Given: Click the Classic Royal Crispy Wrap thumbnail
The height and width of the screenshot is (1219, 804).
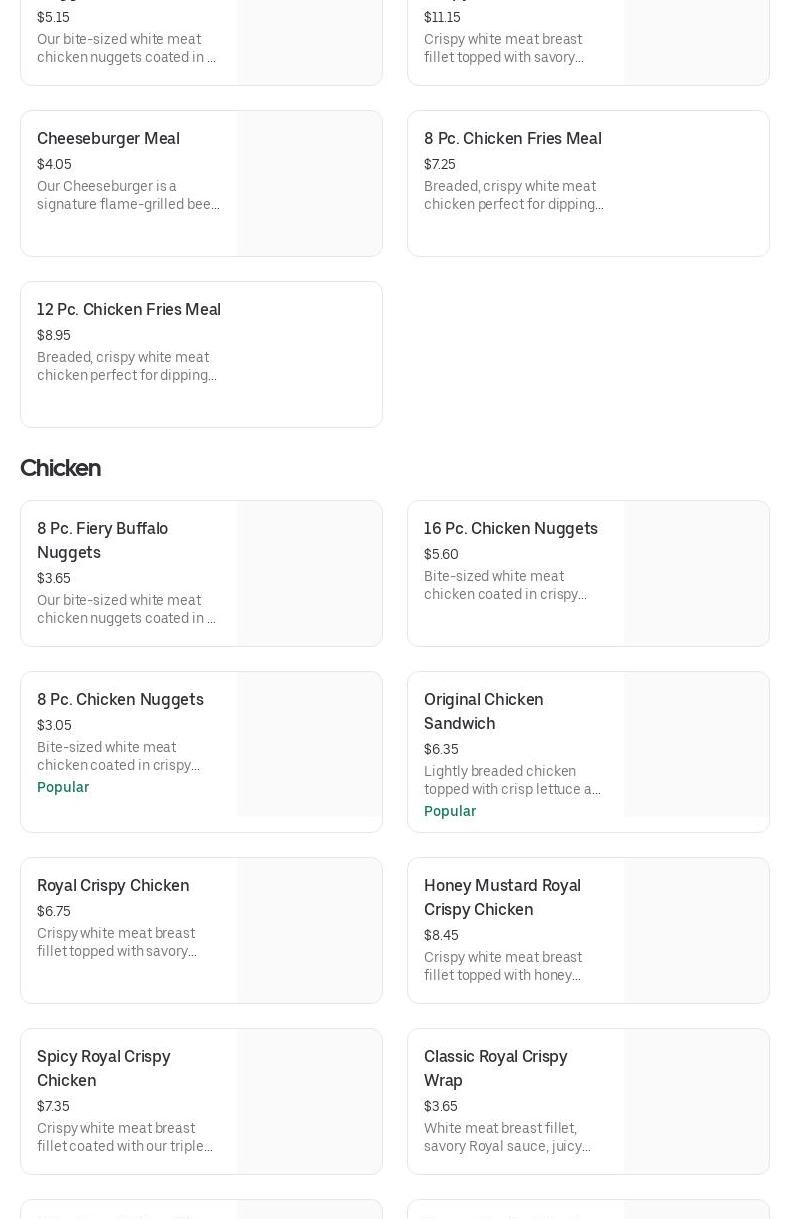Looking at the screenshot, I should click(696, 1101).
